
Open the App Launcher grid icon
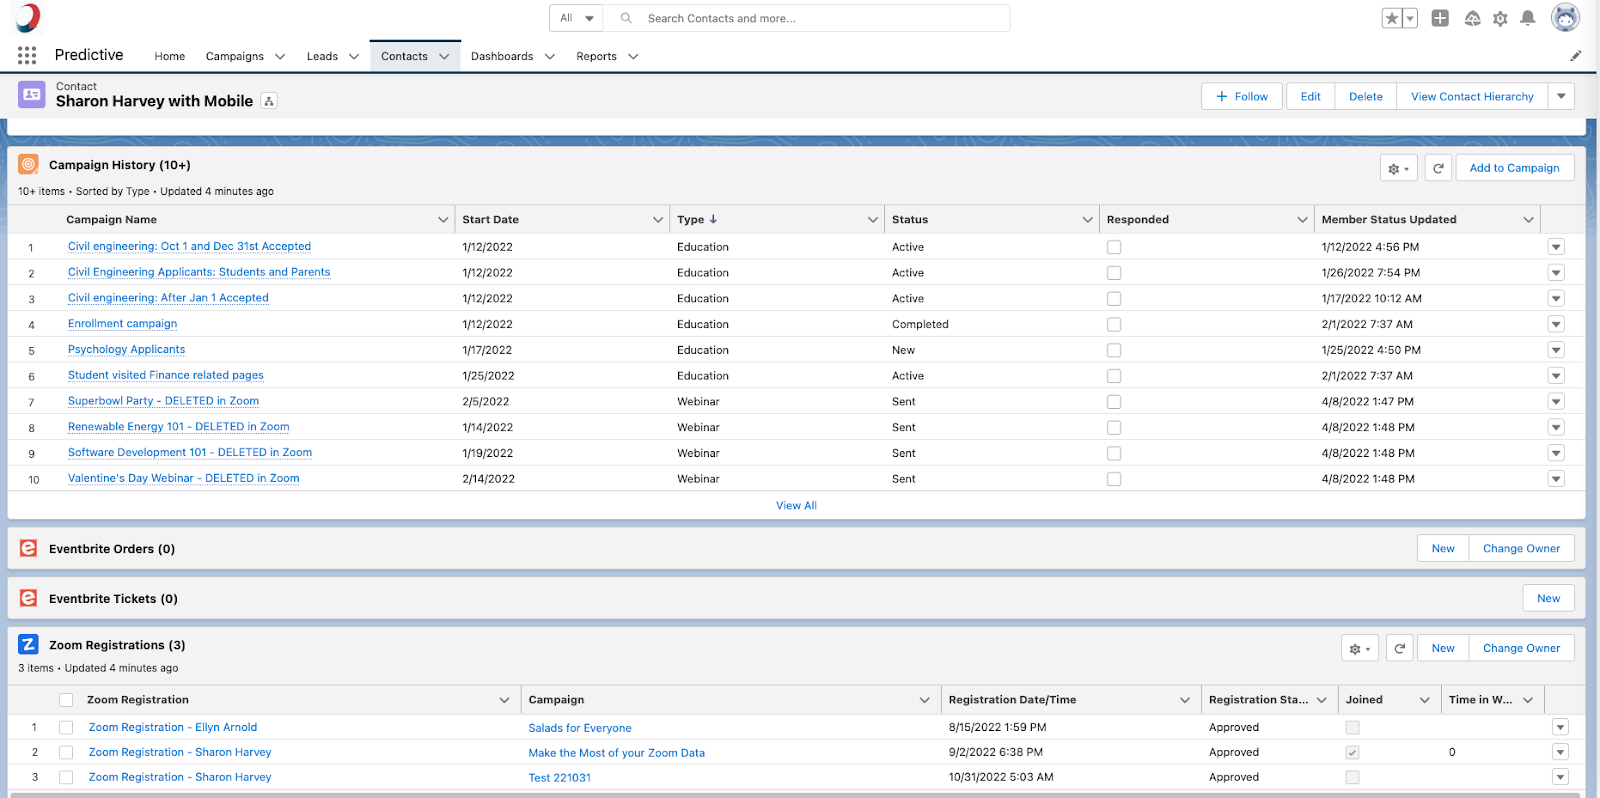click(x=27, y=56)
